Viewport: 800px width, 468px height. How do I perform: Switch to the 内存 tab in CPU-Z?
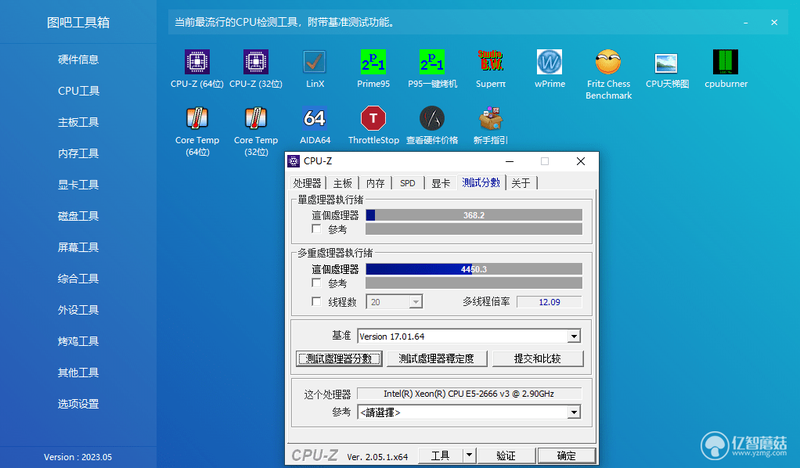tap(375, 183)
